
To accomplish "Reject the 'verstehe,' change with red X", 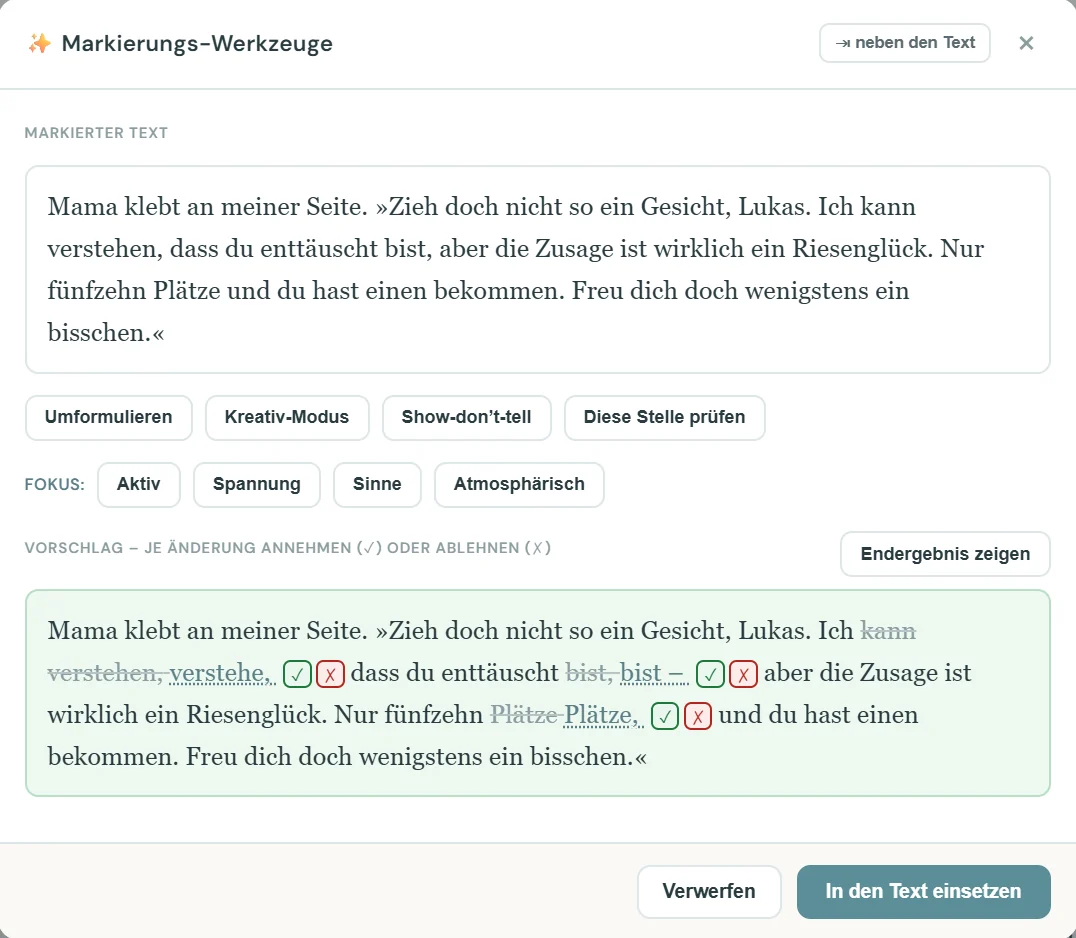I will click(330, 674).
